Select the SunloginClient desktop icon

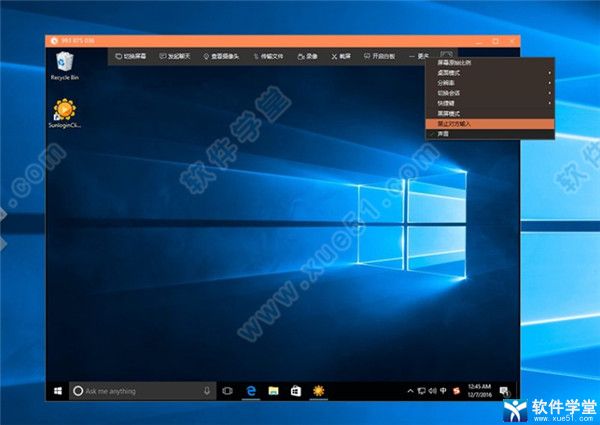pos(65,113)
